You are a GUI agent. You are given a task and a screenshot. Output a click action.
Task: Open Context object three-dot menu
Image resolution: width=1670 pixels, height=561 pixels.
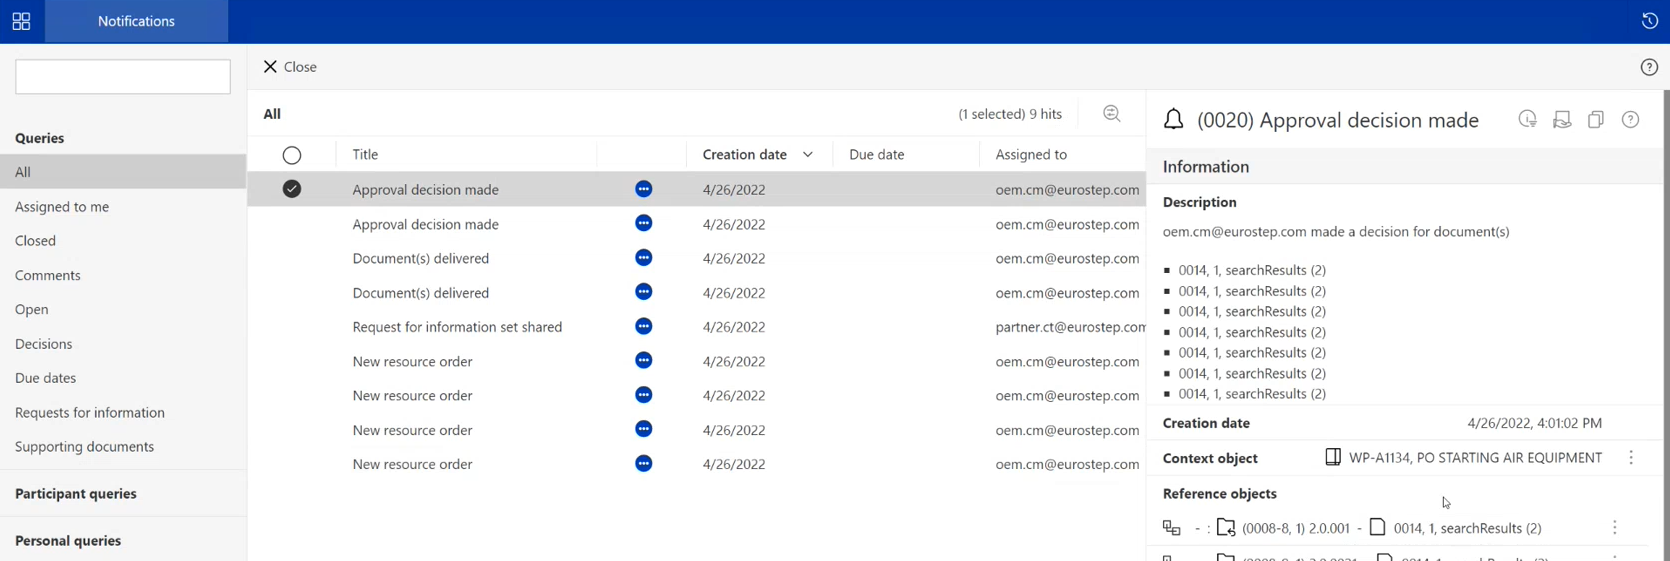[1630, 458]
